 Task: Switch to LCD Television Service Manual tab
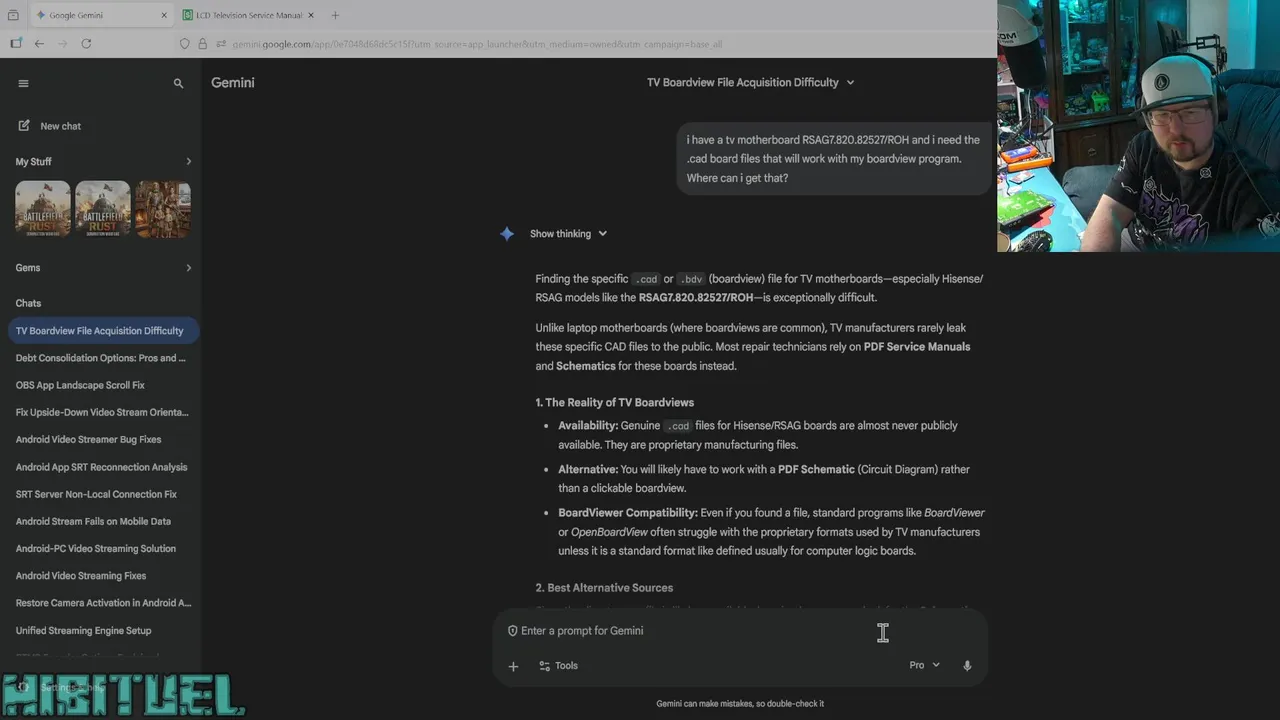[x=249, y=15]
